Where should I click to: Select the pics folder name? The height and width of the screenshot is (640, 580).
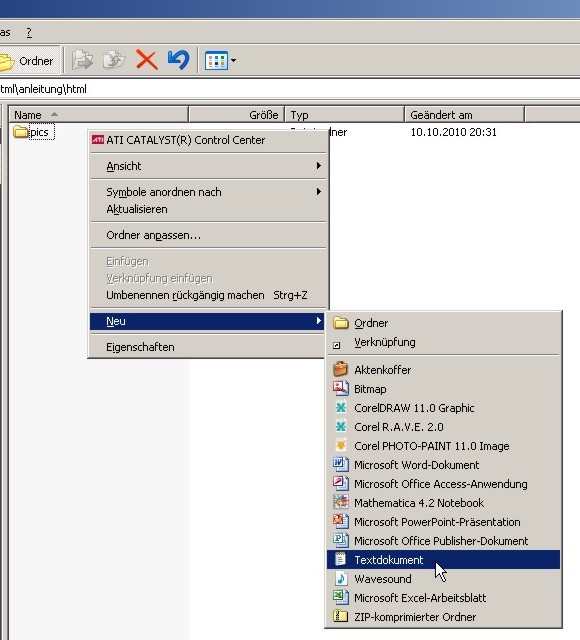(41, 132)
